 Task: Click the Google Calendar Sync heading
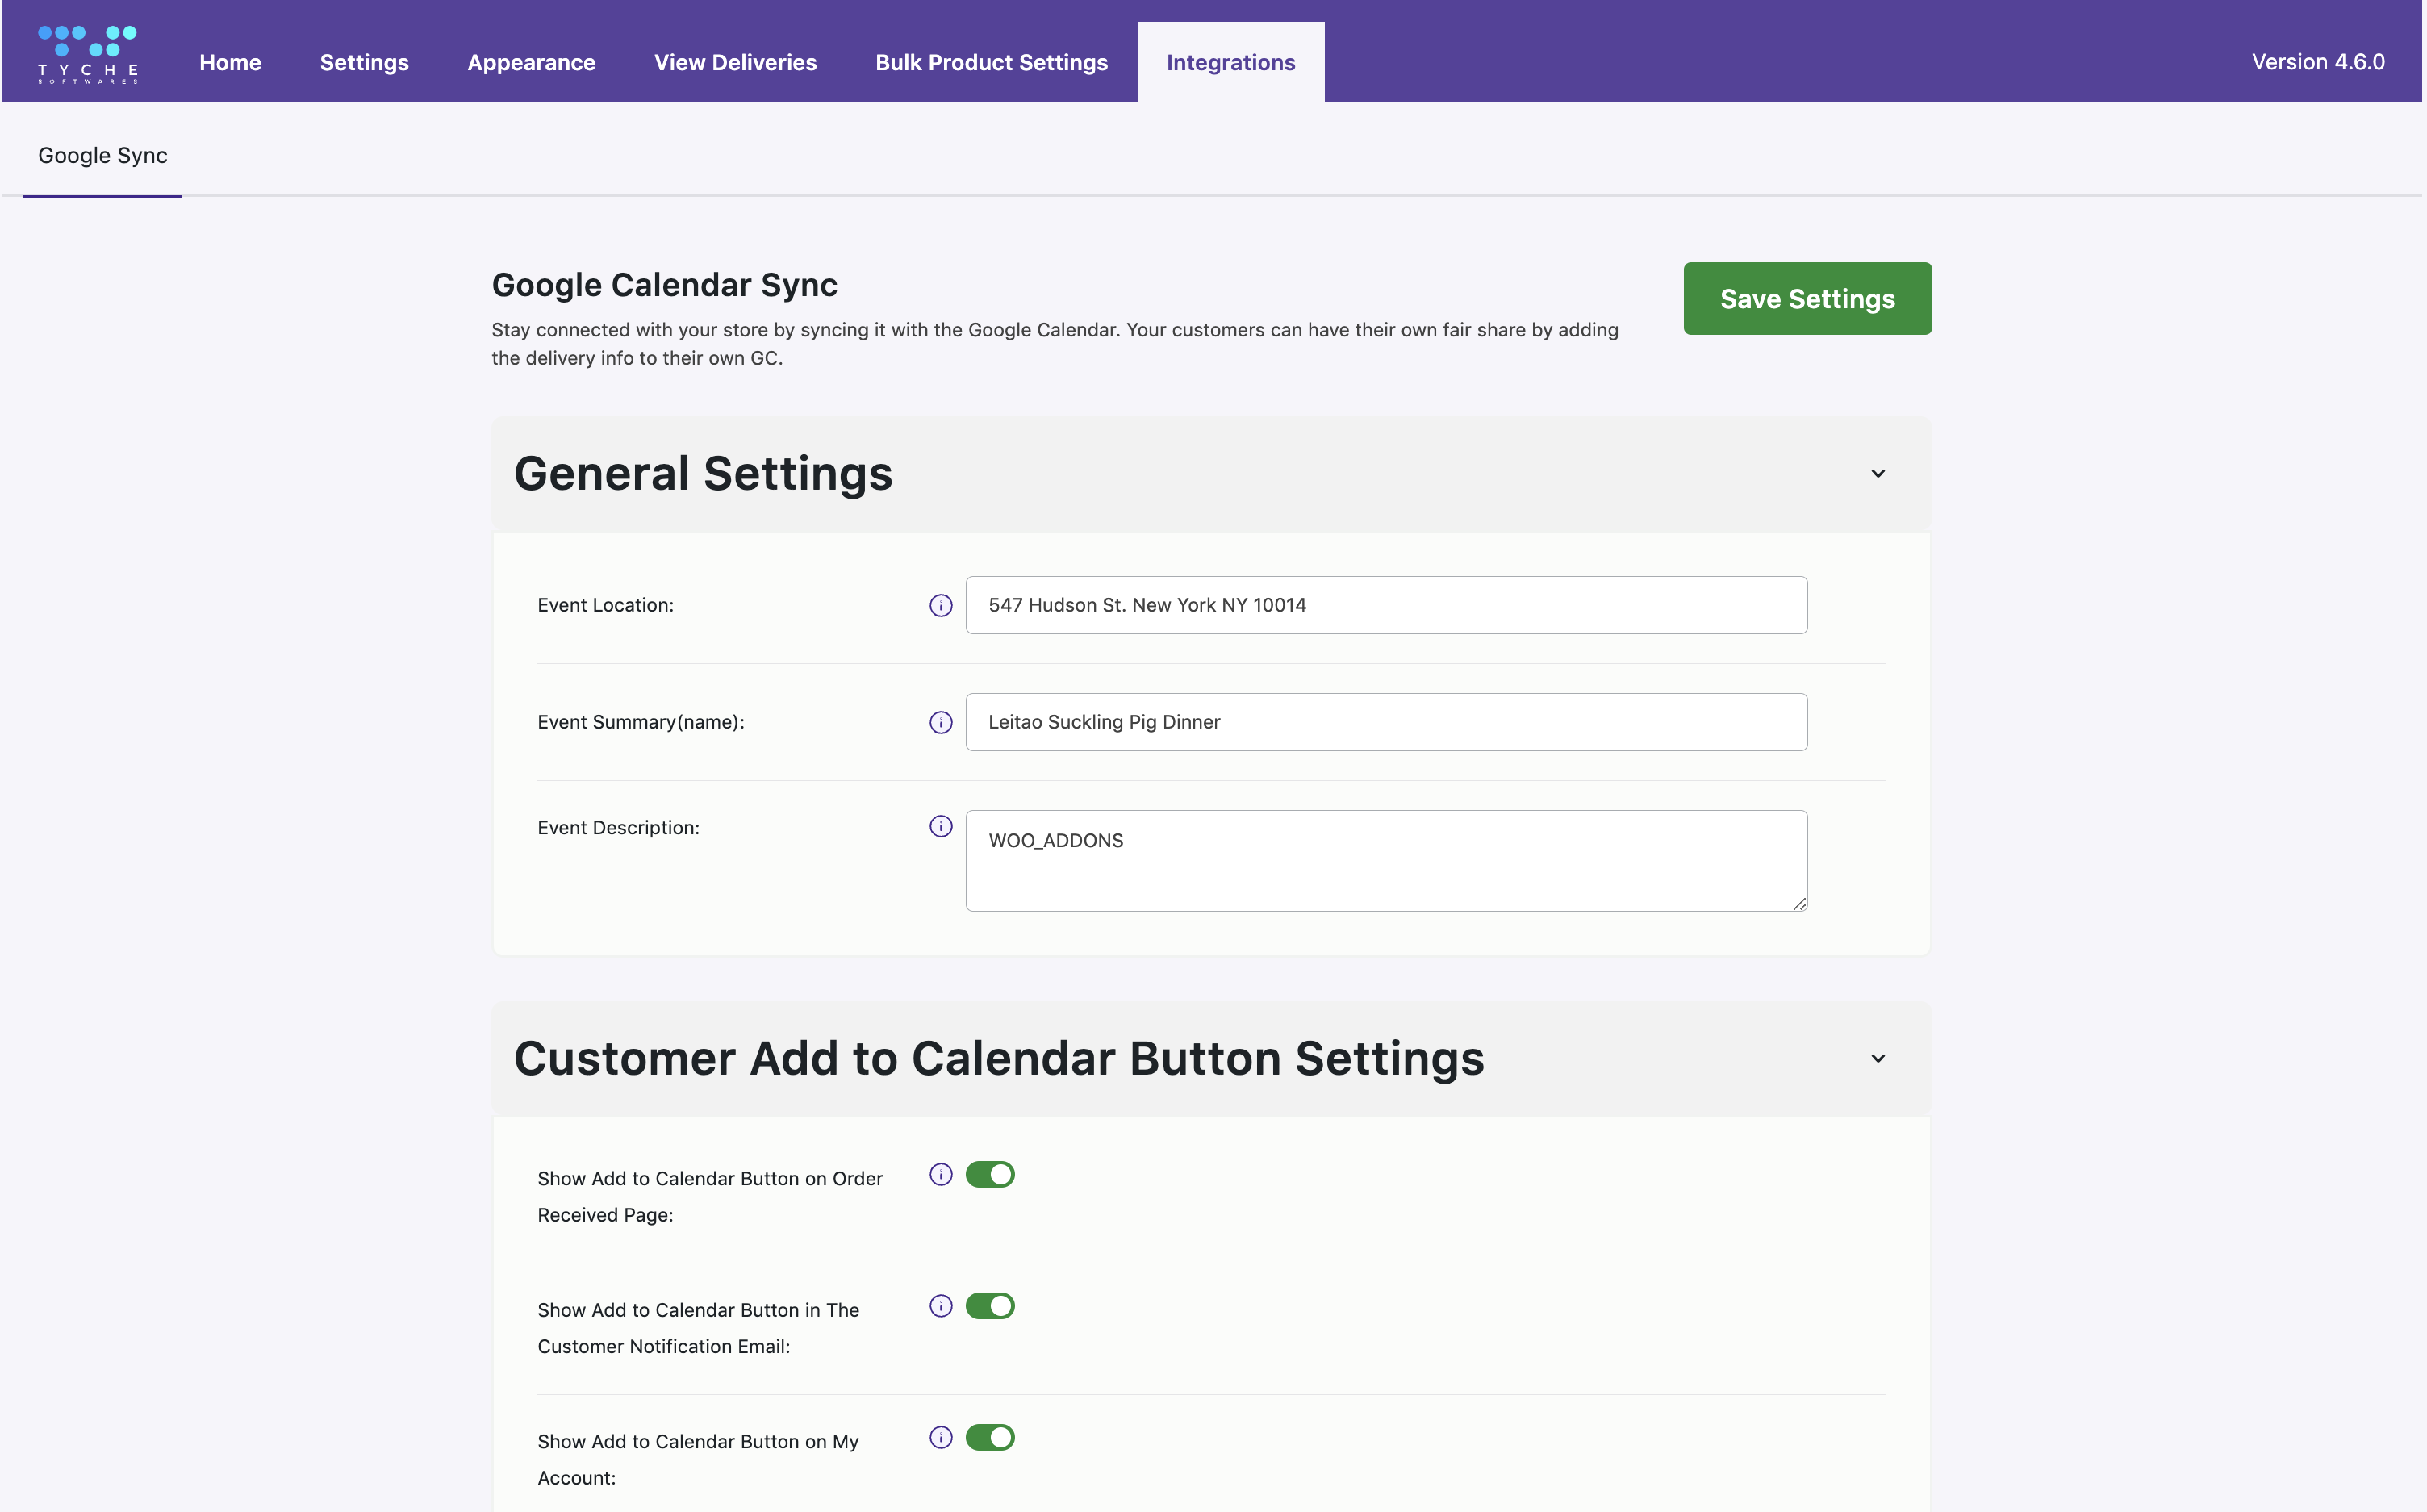tap(664, 285)
